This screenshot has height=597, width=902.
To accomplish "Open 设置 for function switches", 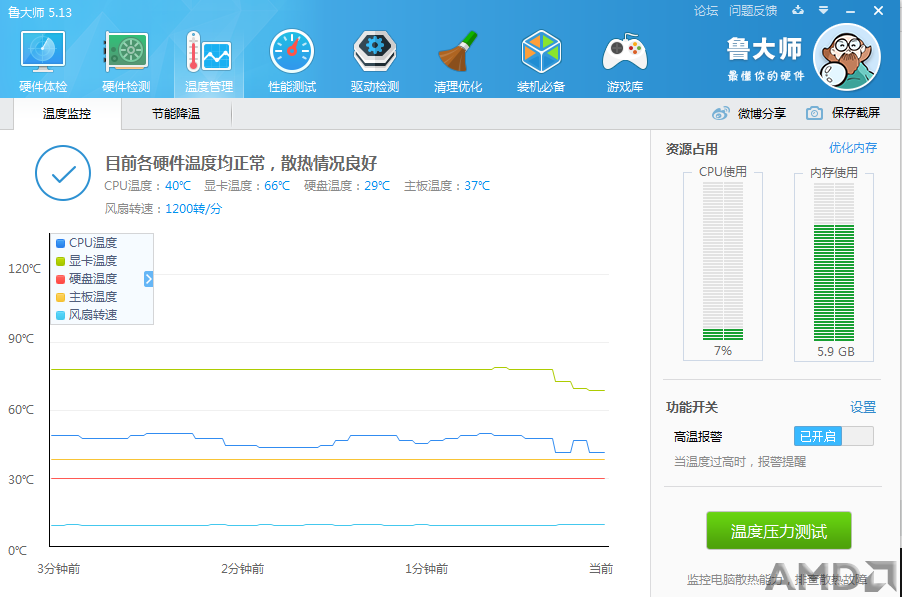I will [863, 407].
